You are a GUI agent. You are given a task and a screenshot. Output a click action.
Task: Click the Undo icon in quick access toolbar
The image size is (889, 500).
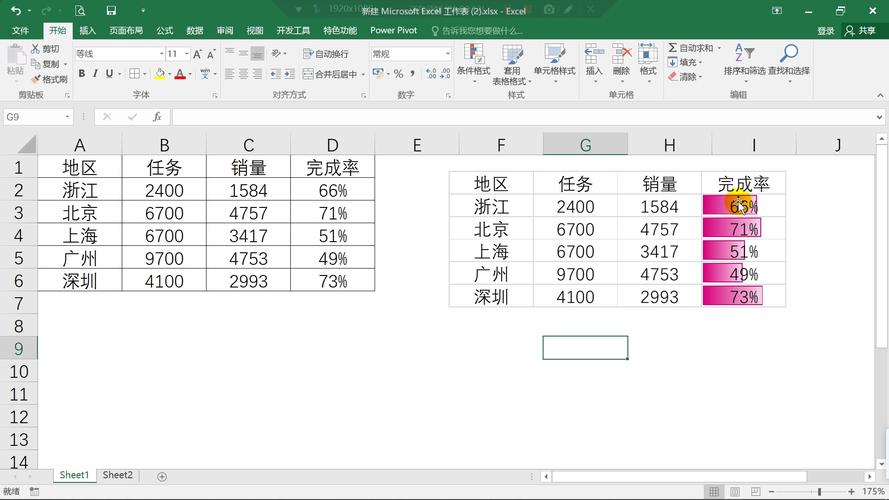16,10
